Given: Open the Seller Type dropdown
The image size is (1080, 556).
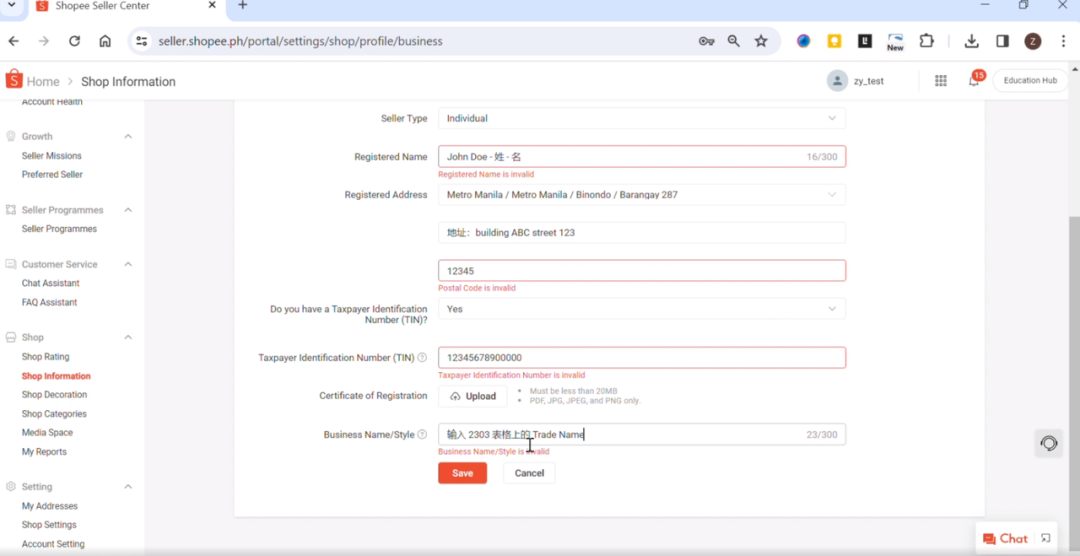Looking at the screenshot, I should [x=641, y=118].
